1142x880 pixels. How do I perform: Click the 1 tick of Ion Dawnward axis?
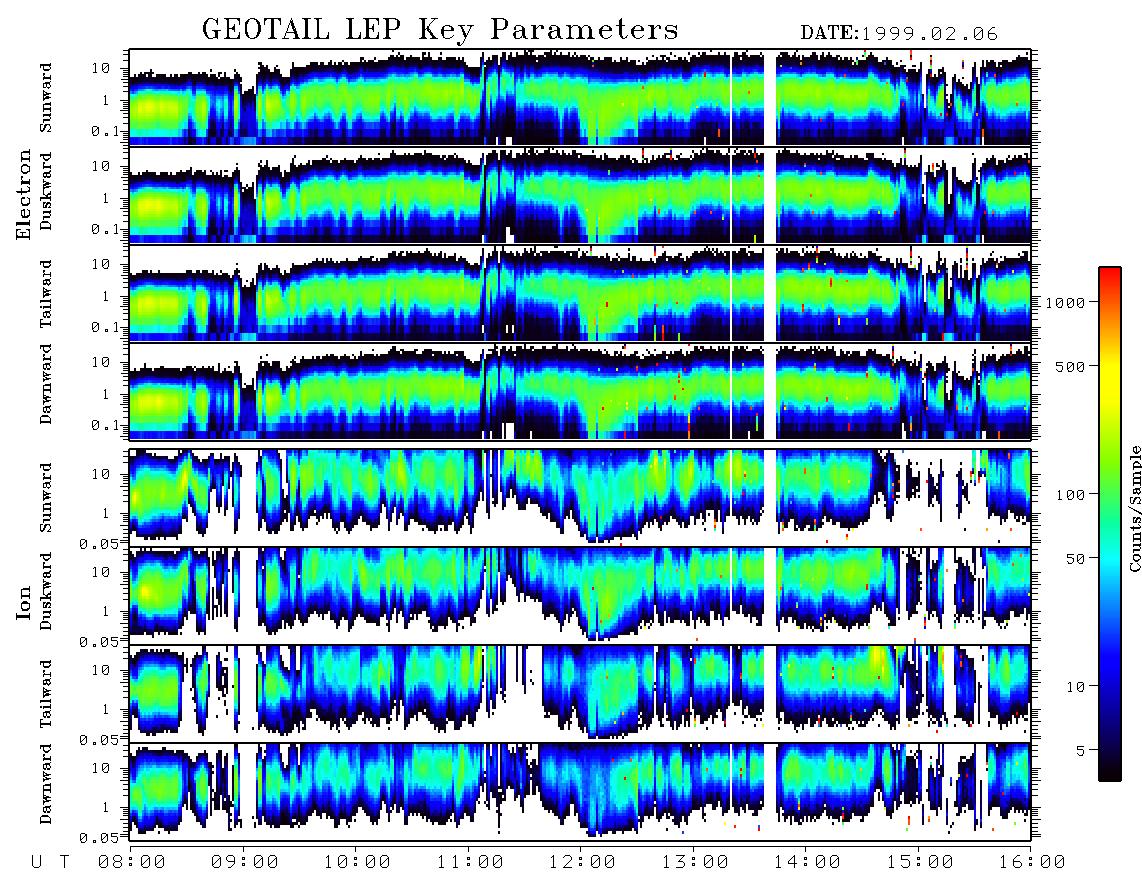pyautogui.click(x=106, y=807)
